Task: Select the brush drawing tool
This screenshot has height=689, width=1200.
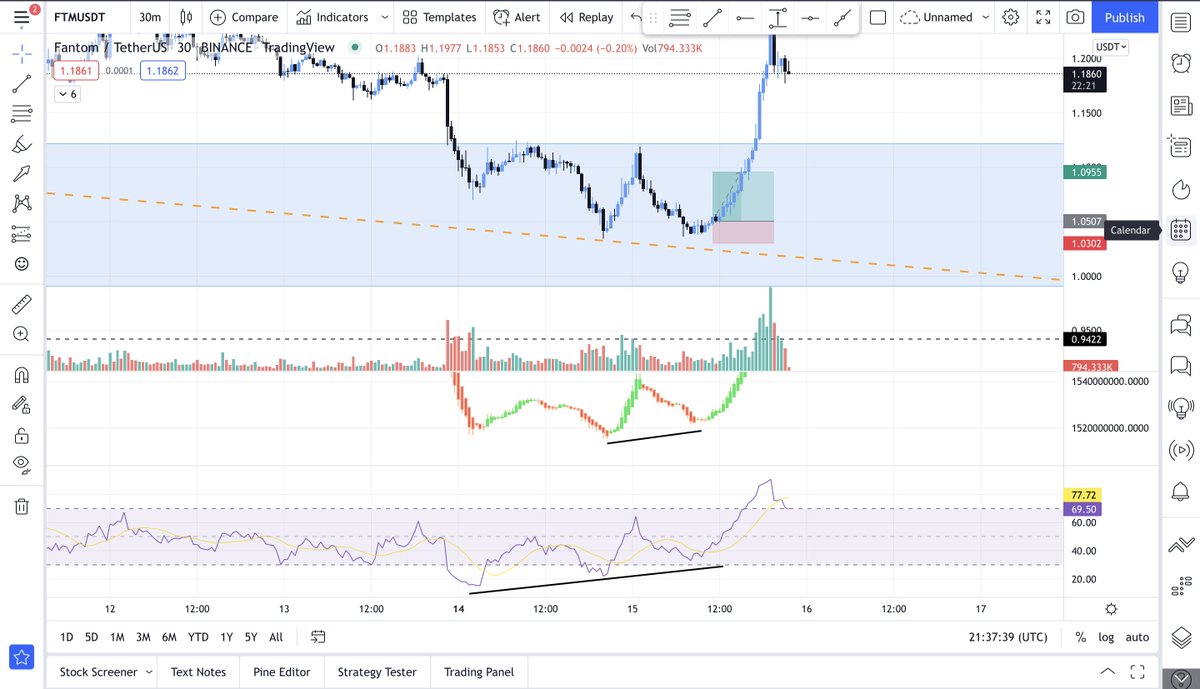Action: click(21, 144)
